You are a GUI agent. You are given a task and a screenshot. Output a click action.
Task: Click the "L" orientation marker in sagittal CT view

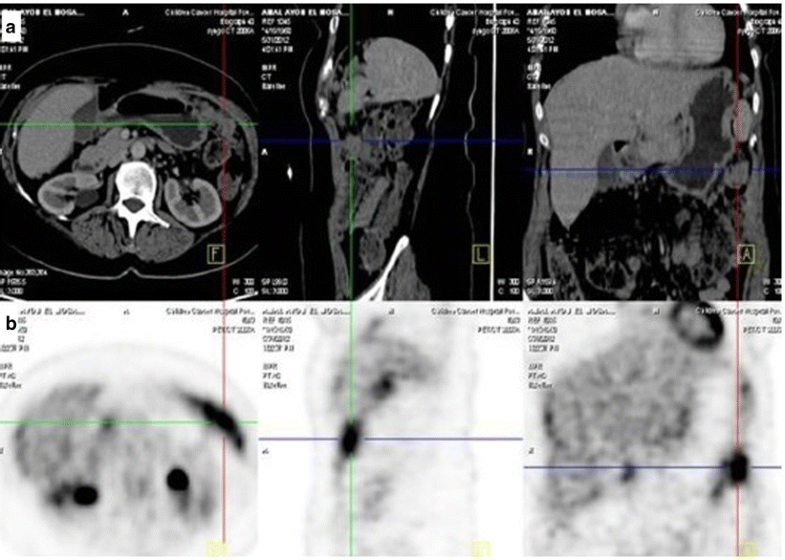point(481,255)
